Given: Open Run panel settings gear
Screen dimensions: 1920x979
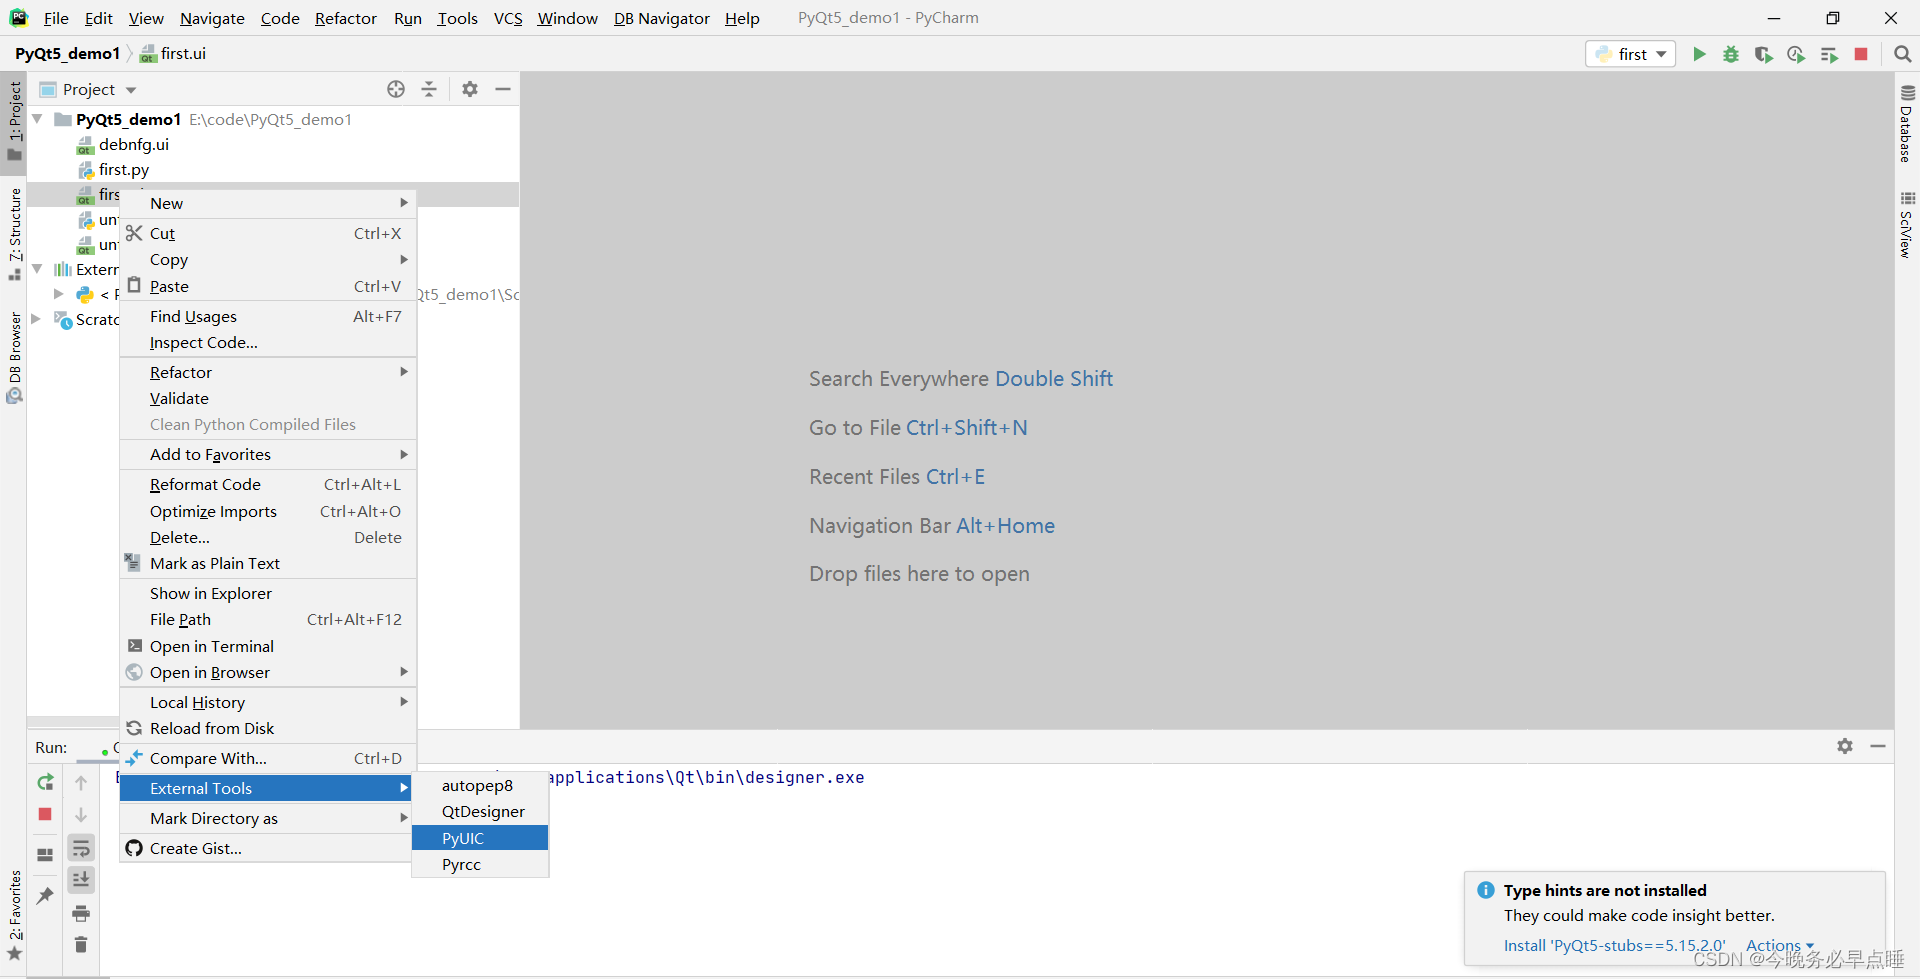Looking at the screenshot, I should click(x=1845, y=746).
